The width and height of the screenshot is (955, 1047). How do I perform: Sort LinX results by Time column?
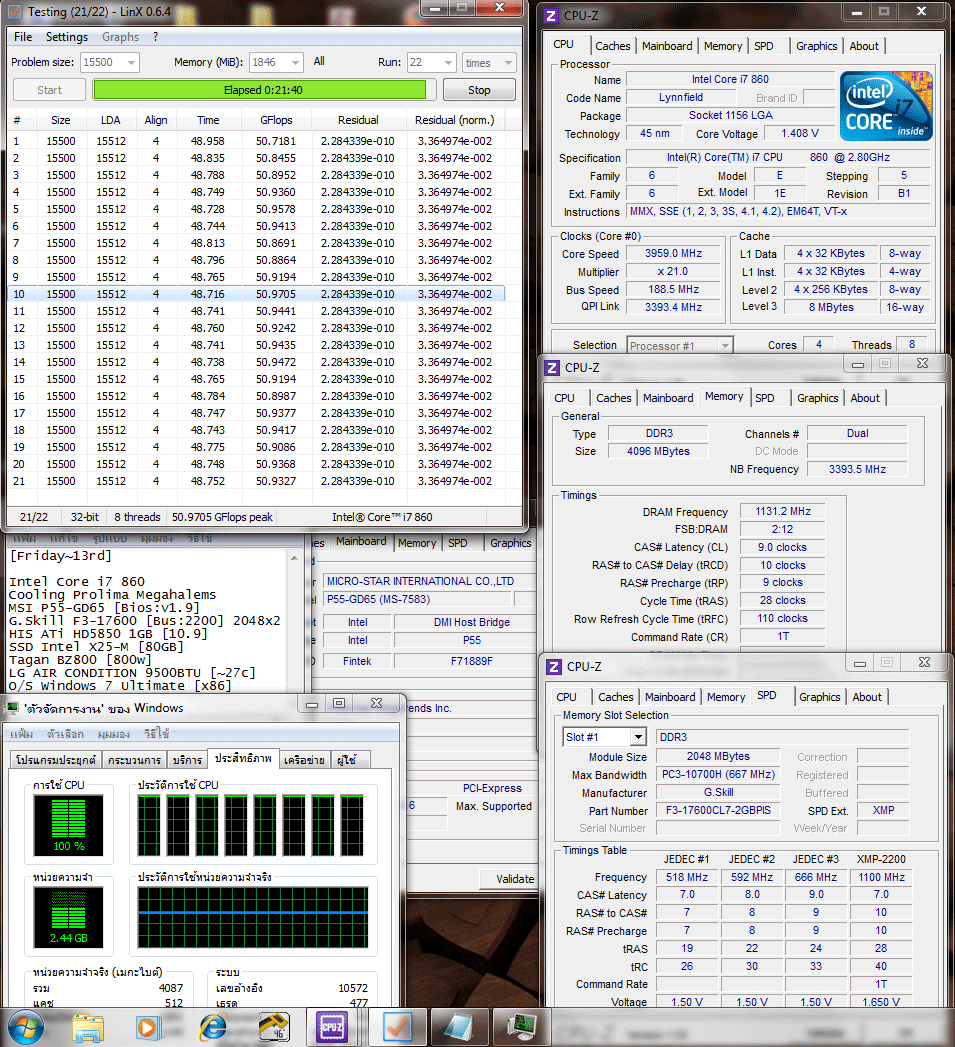click(208, 120)
